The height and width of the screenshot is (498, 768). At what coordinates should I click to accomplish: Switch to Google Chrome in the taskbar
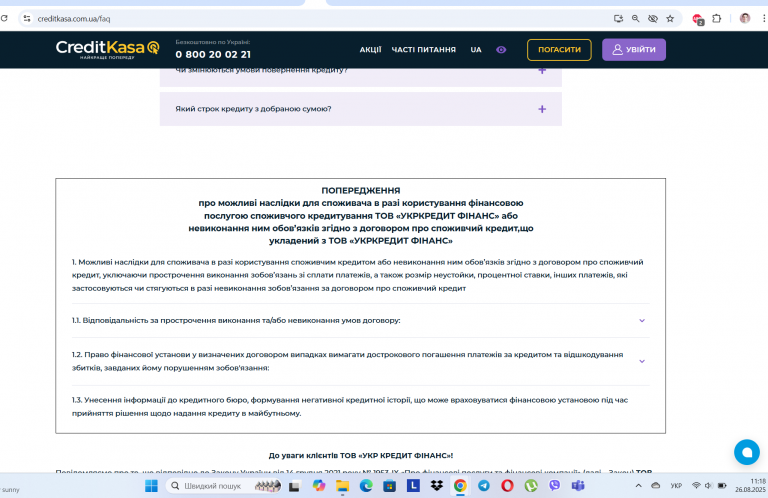tap(460, 486)
